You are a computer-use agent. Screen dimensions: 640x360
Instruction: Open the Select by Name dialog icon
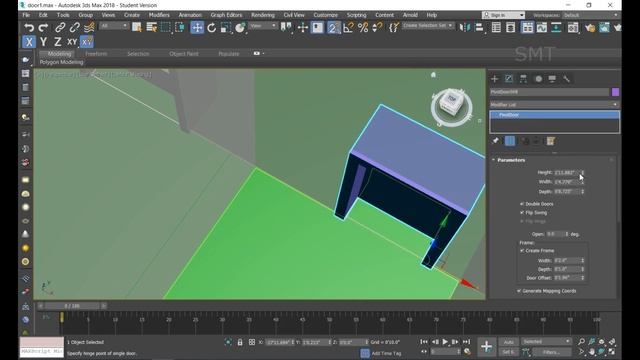point(151,27)
